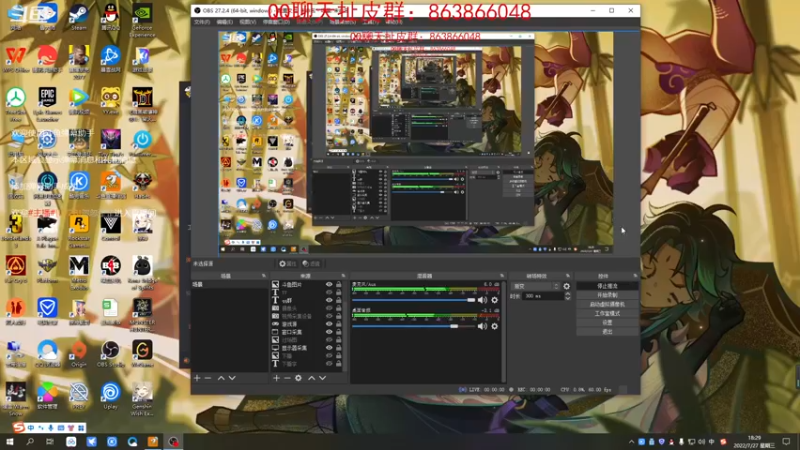Mute the desktop audio speaker
The image size is (800, 450).
pos(482,326)
